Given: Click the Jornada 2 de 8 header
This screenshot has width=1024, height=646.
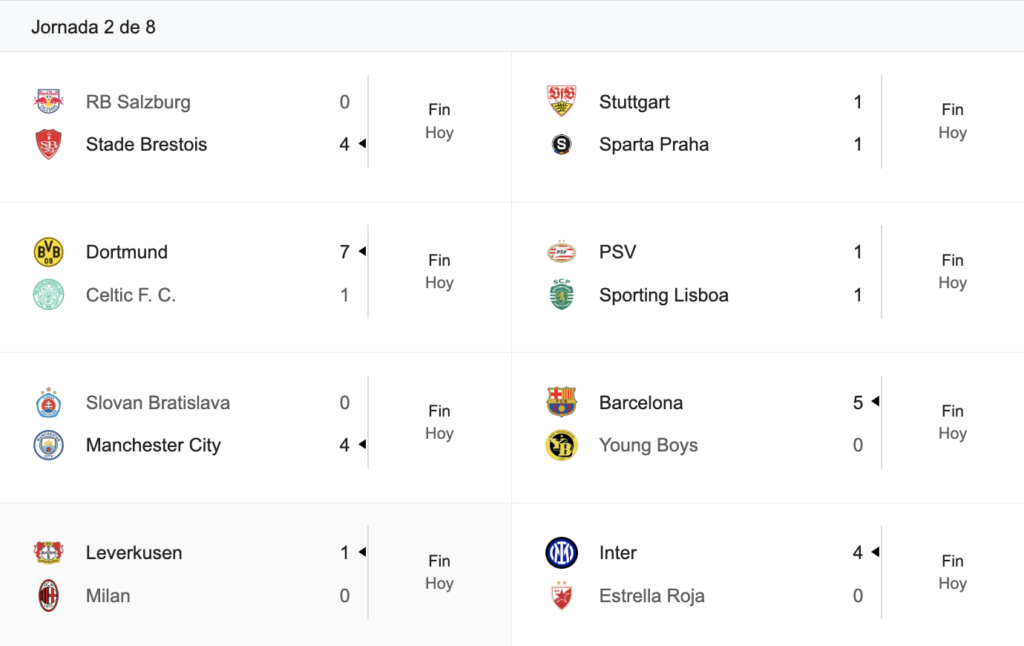Looking at the screenshot, I should pos(93,27).
